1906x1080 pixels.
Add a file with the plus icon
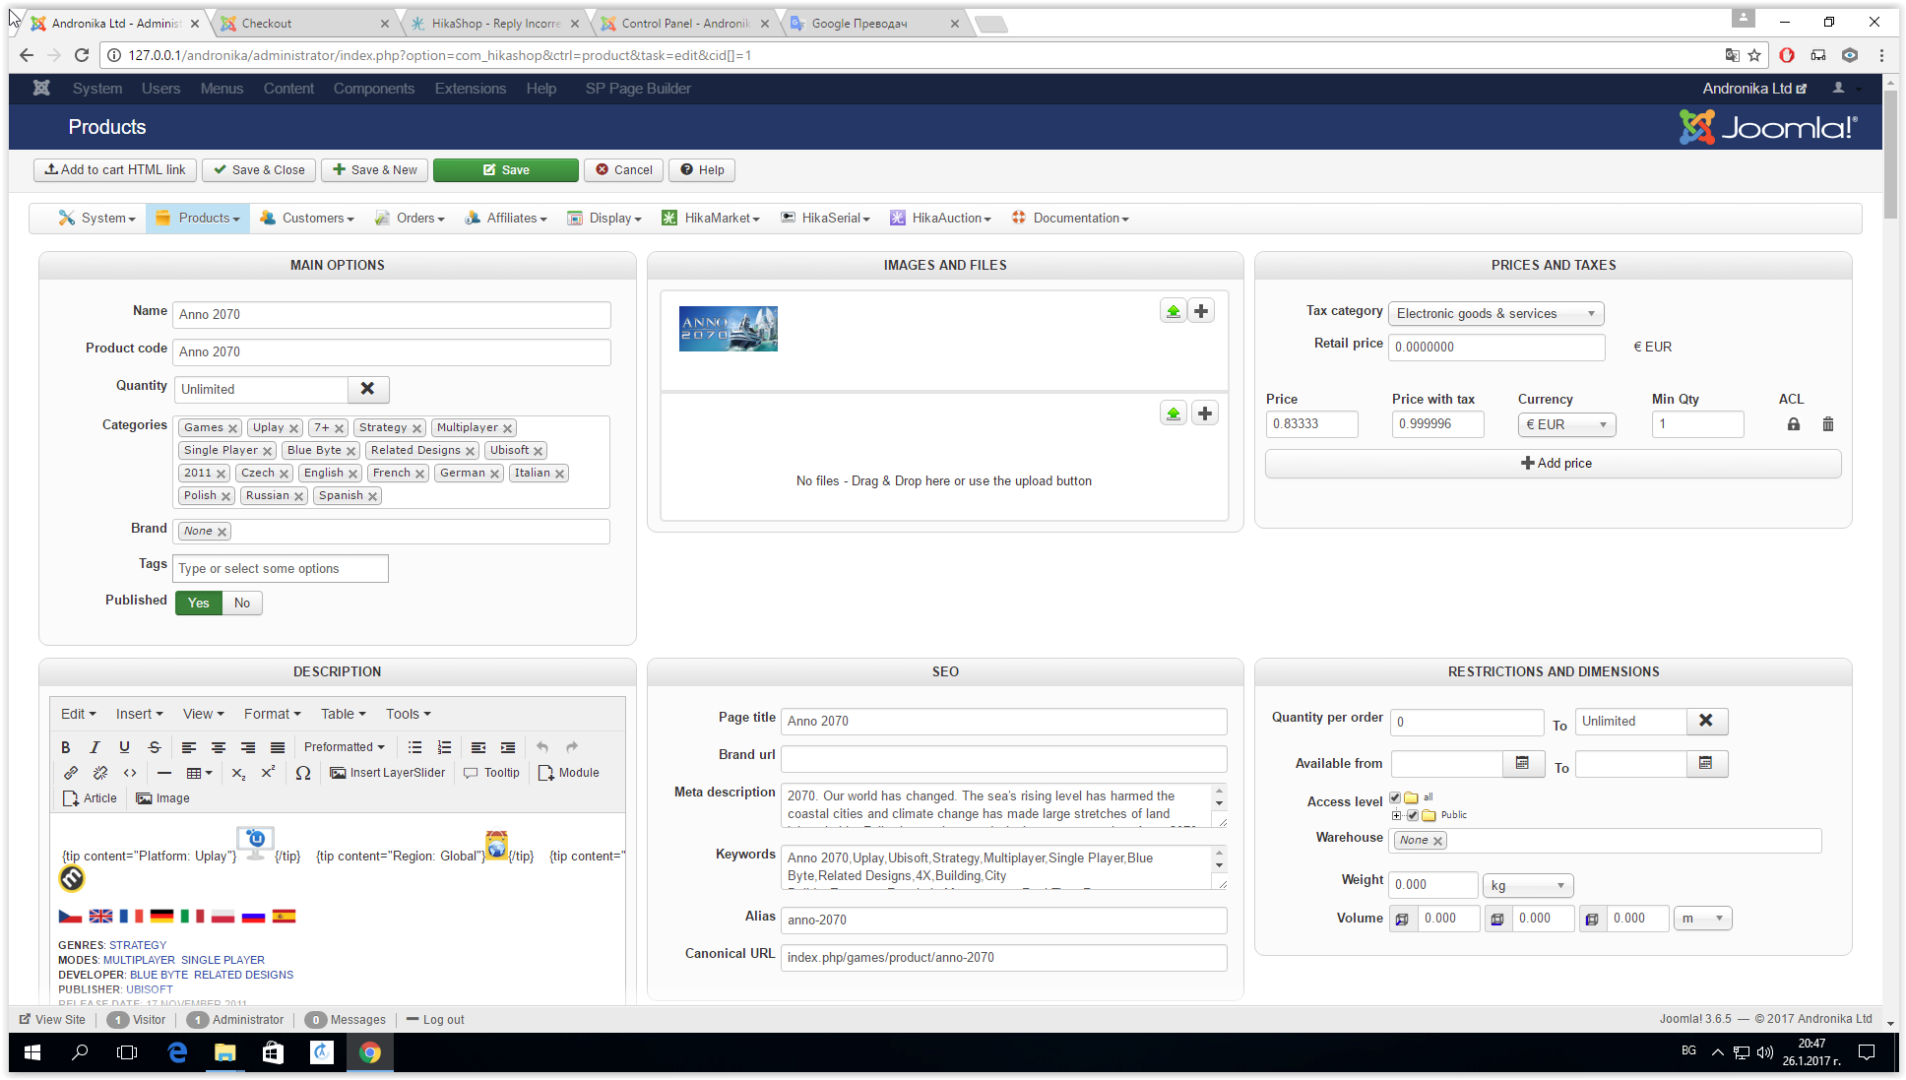tap(1205, 414)
